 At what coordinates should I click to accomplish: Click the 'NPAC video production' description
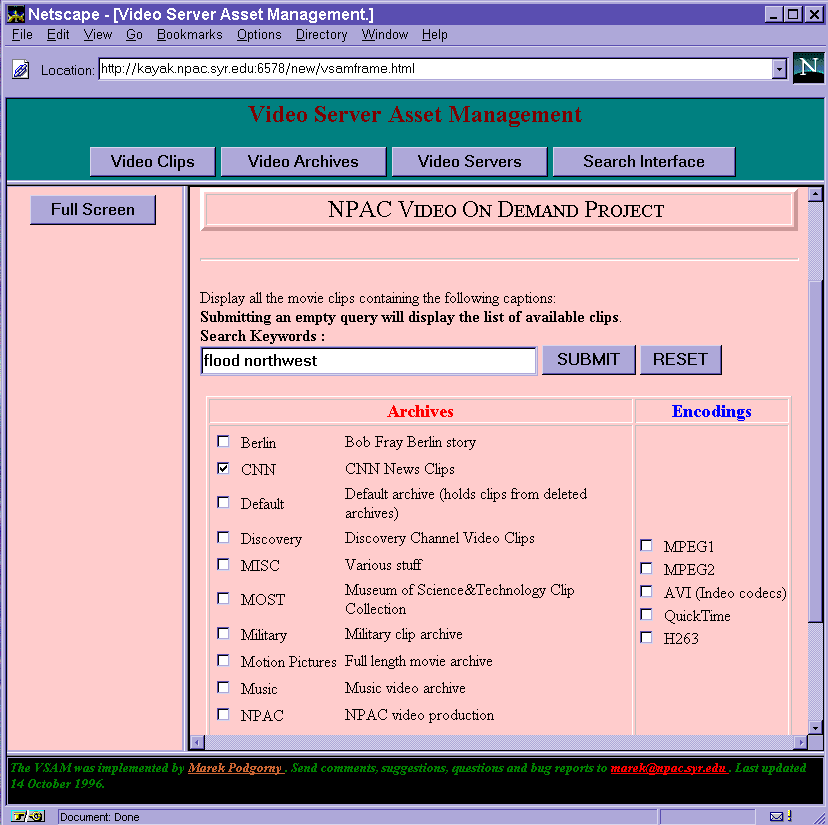click(419, 715)
